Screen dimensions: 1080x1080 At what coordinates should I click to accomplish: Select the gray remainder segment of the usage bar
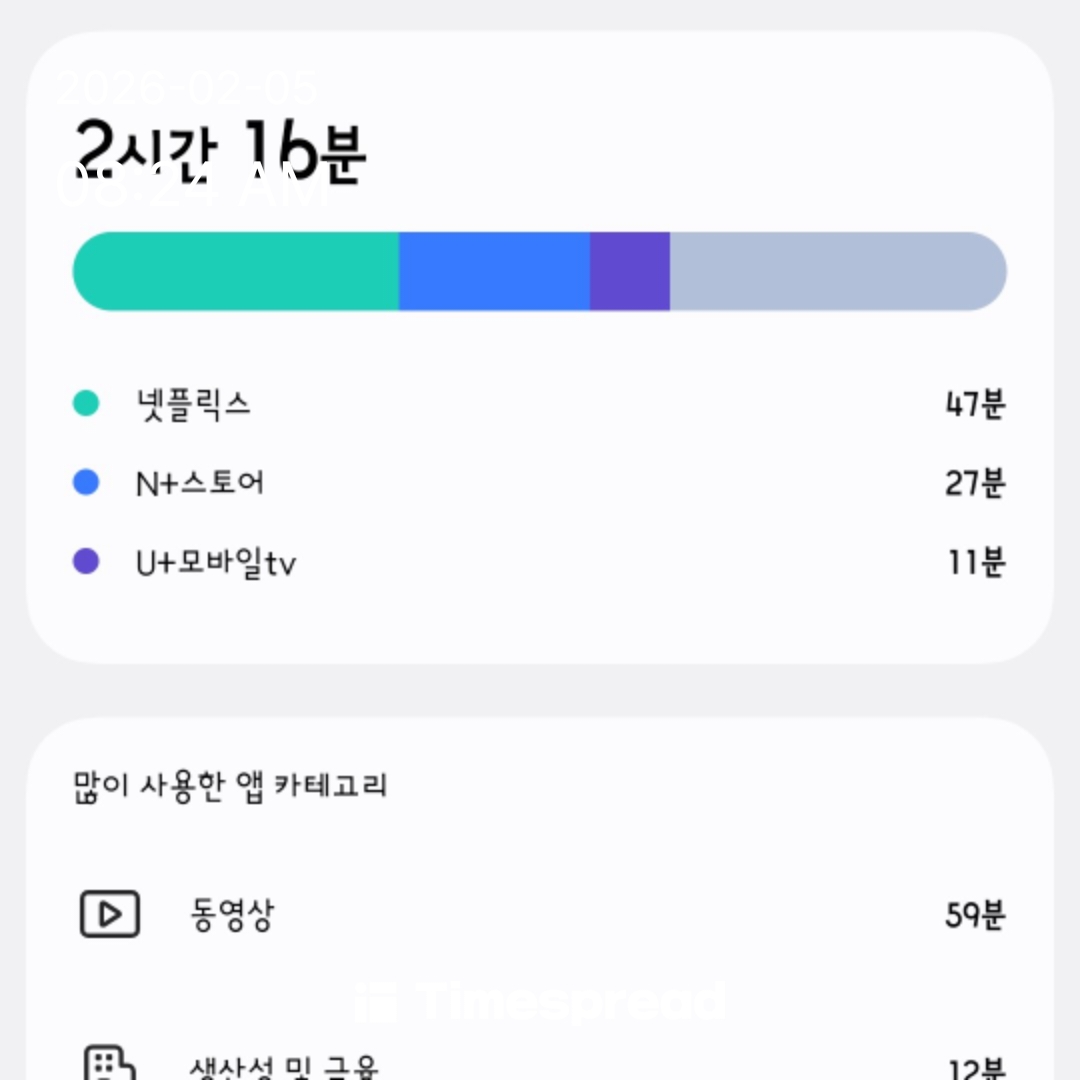[837, 272]
